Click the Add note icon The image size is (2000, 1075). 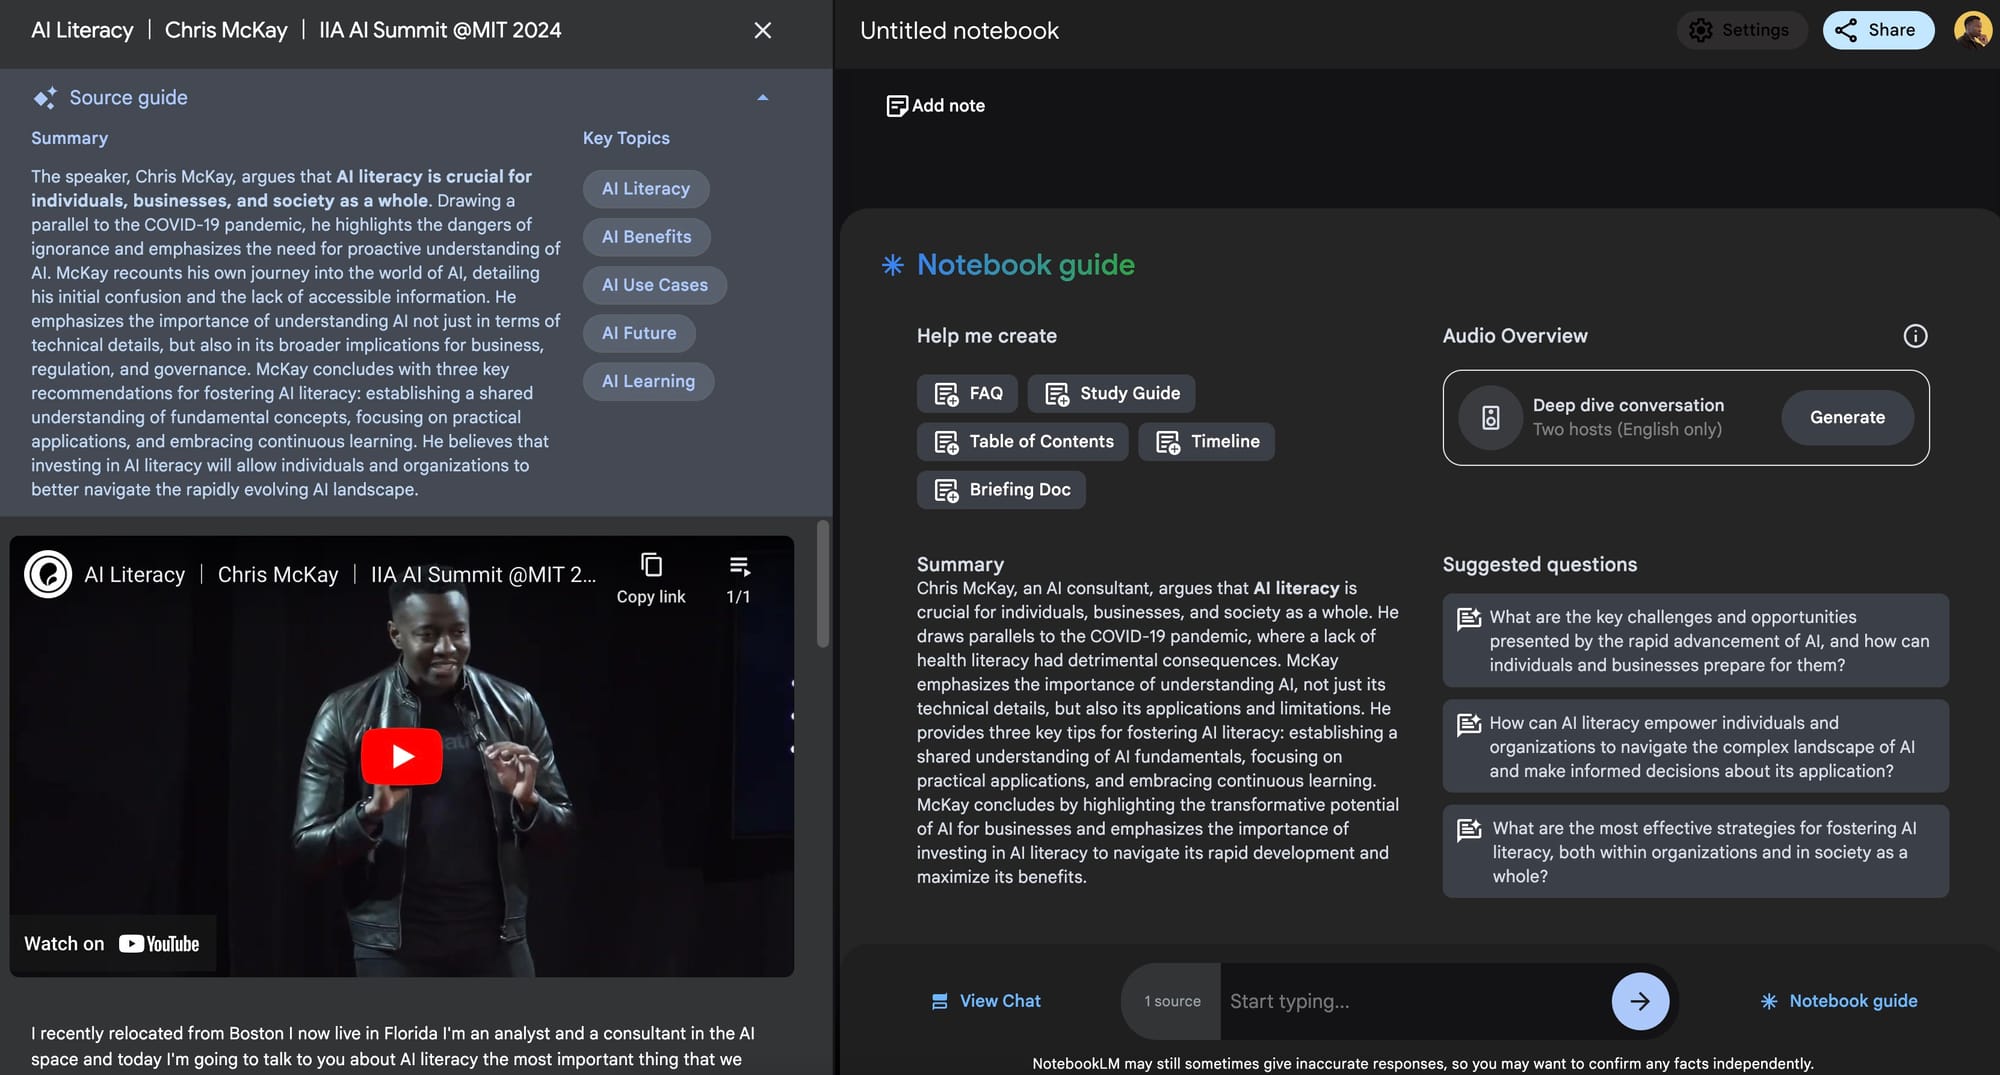tap(897, 106)
